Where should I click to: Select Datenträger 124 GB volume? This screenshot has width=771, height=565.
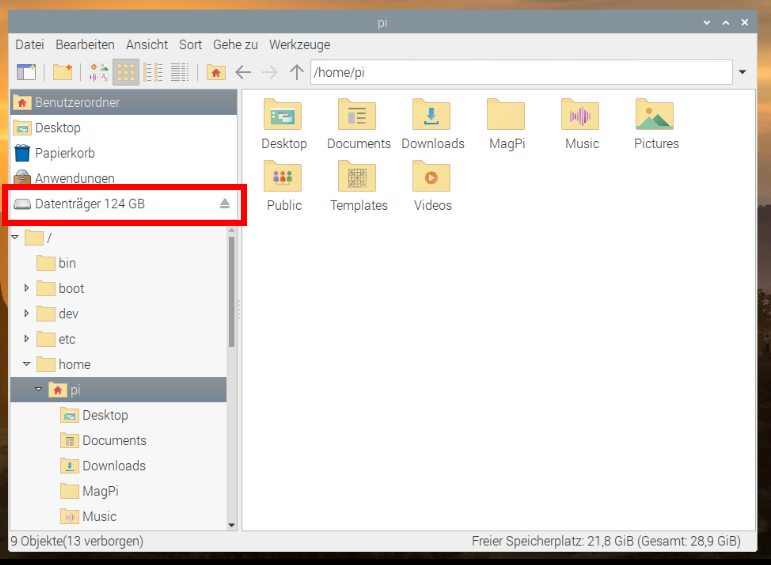[123, 204]
